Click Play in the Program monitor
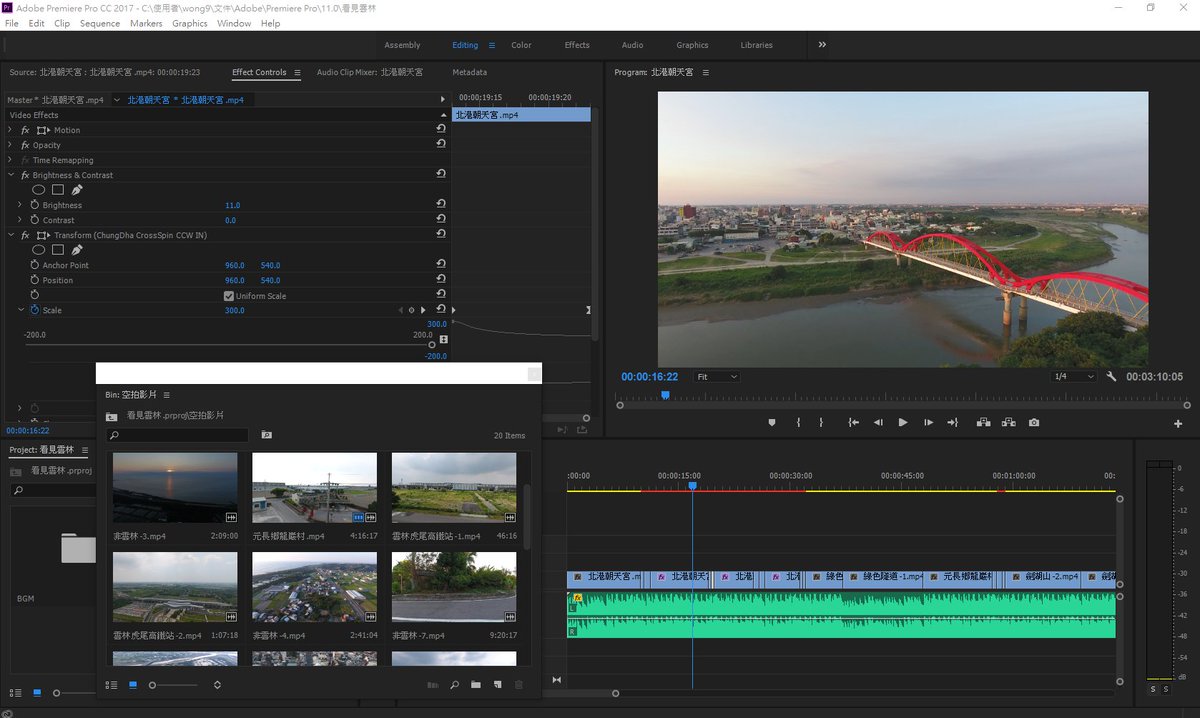The height and width of the screenshot is (718, 1200). pos(903,423)
